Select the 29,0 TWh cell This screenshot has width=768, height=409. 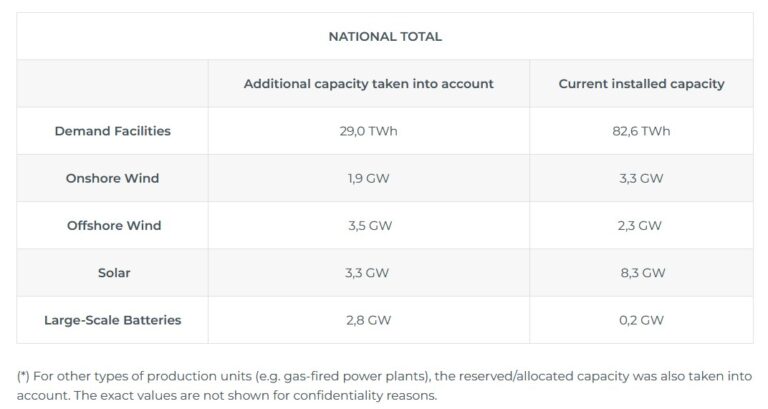tap(368, 131)
